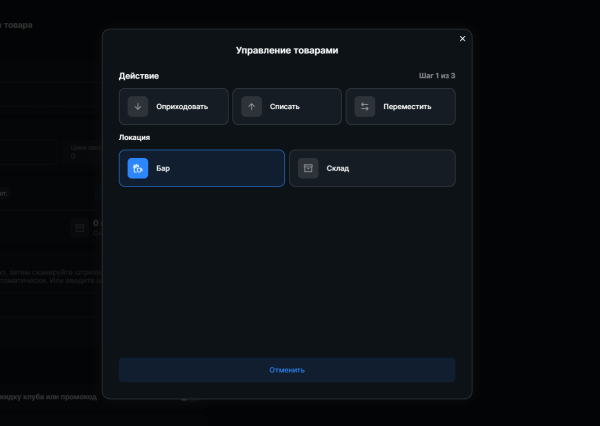
Task: Click the dimmed club discount or promo code text
Action: pos(49,397)
